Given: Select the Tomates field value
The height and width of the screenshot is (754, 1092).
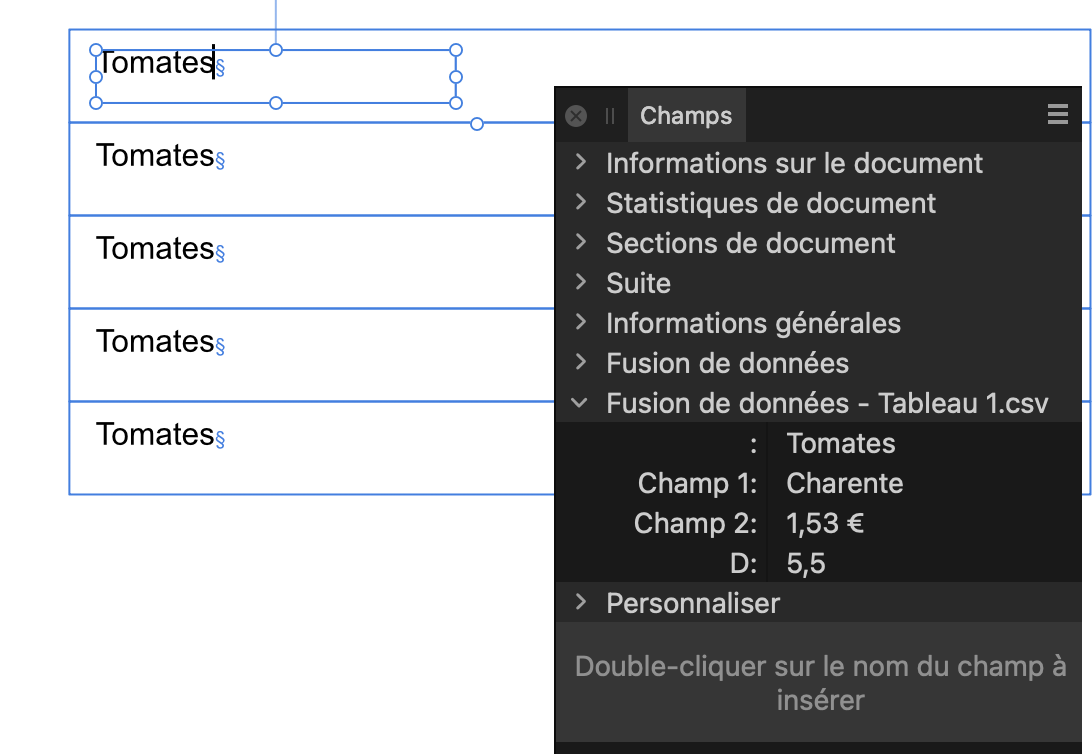Looking at the screenshot, I should coord(841,443).
